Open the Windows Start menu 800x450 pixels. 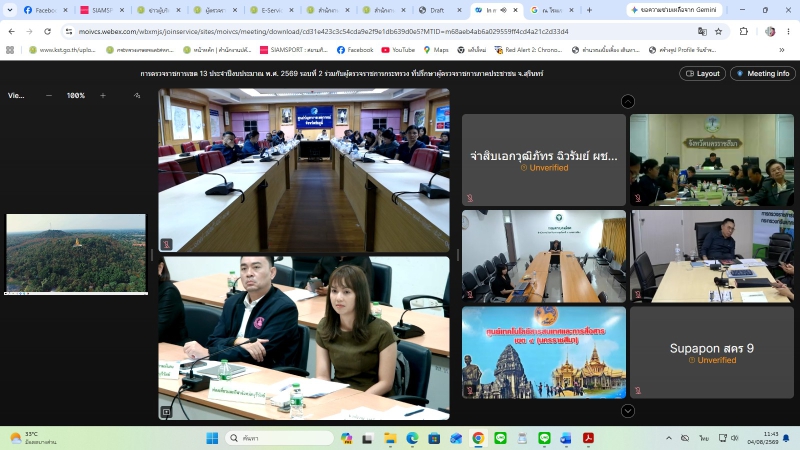click(212, 438)
